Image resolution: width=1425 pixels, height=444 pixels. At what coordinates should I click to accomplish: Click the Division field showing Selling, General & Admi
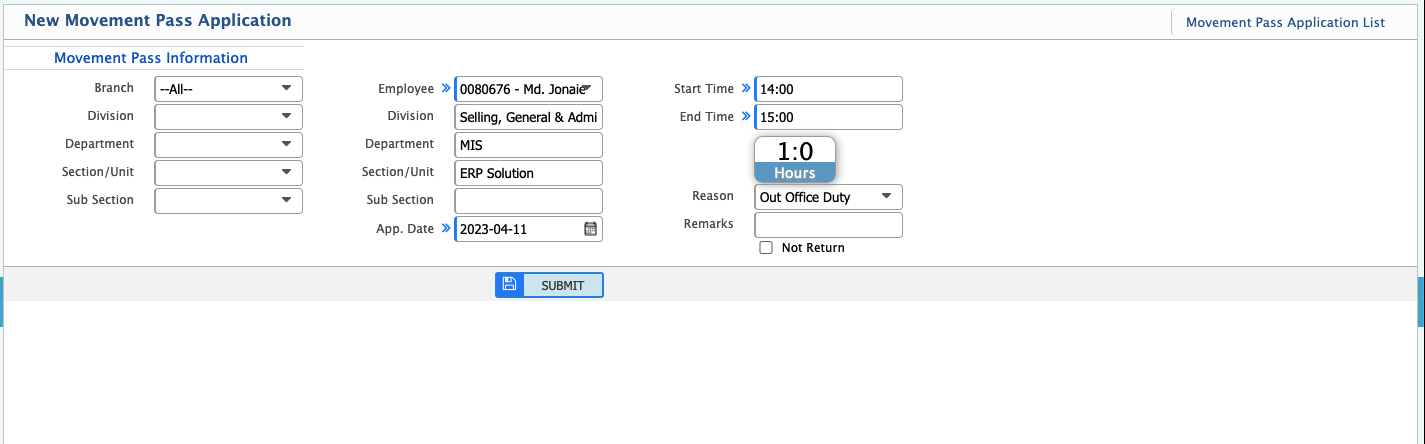[529, 117]
